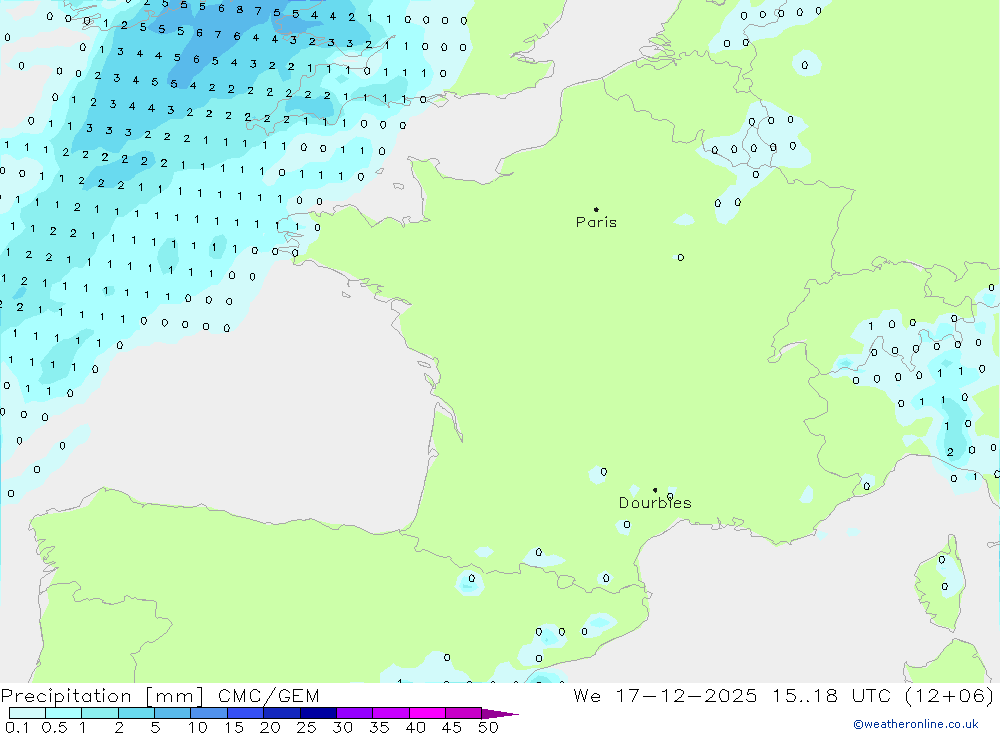Click the Paris city label
Image resolution: width=1000 pixels, height=733 pixels.
point(596,222)
